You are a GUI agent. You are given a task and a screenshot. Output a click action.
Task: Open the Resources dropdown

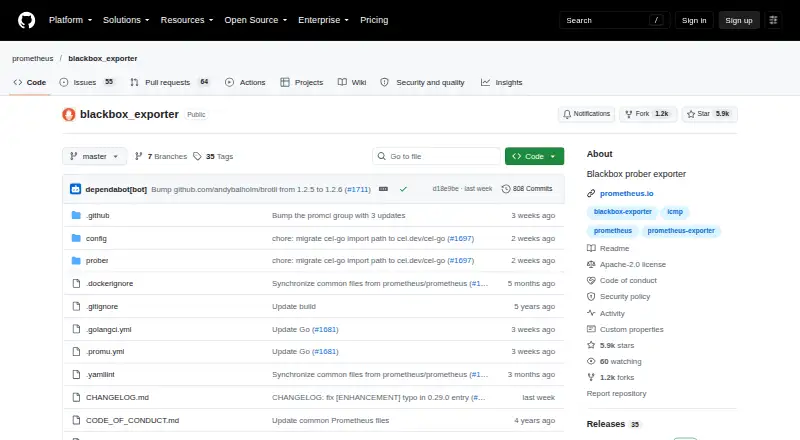187,20
